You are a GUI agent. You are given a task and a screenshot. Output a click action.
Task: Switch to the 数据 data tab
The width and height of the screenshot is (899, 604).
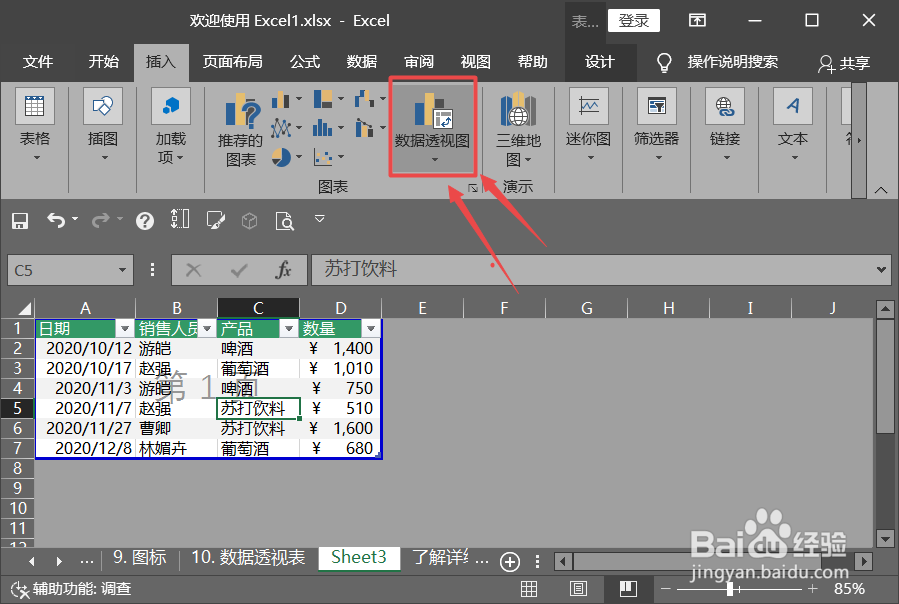coord(362,62)
